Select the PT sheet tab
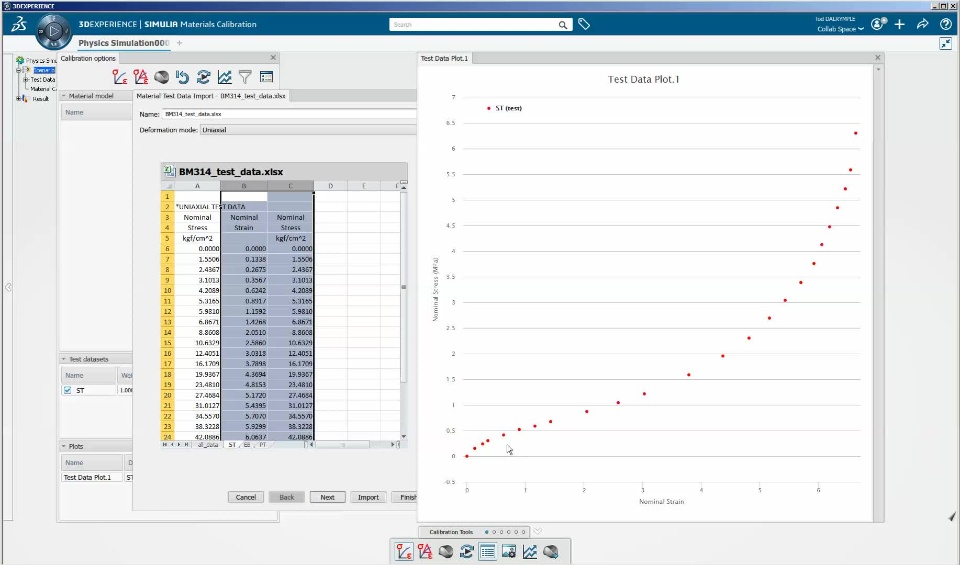 pyautogui.click(x=262, y=445)
